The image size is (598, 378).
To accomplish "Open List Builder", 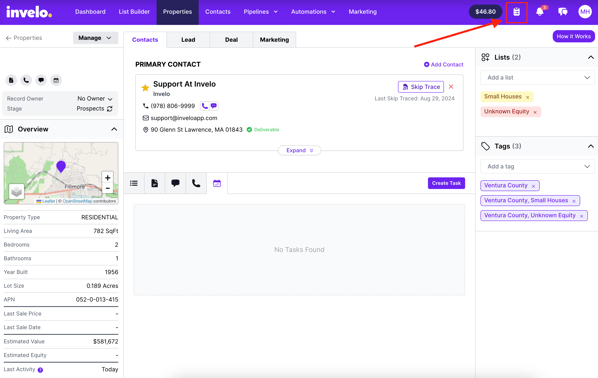I will (x=134, y=12).
